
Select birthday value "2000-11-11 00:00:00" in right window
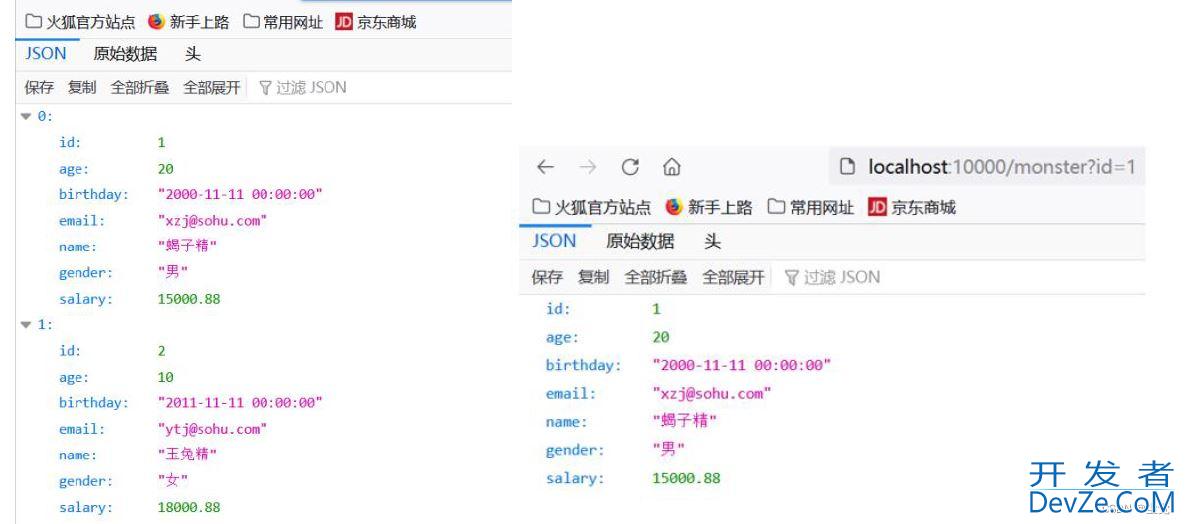tap(741, 365)
